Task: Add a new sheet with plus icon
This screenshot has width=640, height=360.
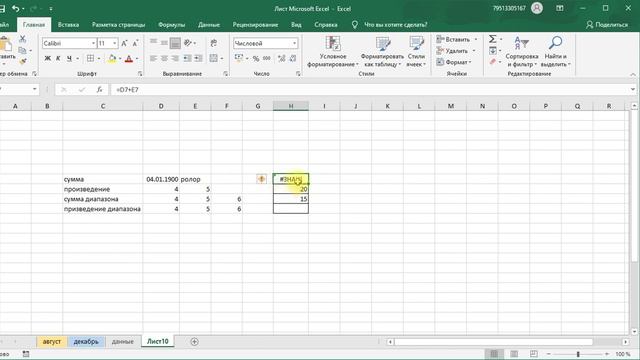Action: pos(194,342)
